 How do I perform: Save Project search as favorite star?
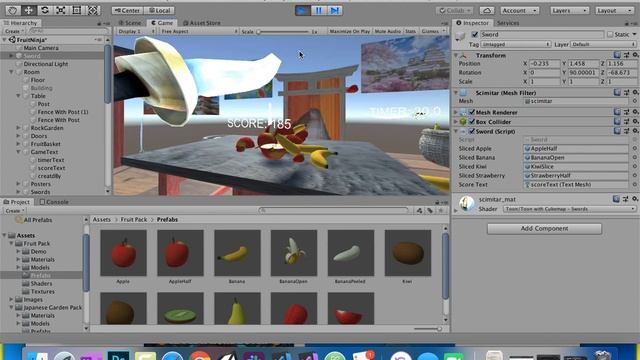pyautogui.click(x=441, y=211)
